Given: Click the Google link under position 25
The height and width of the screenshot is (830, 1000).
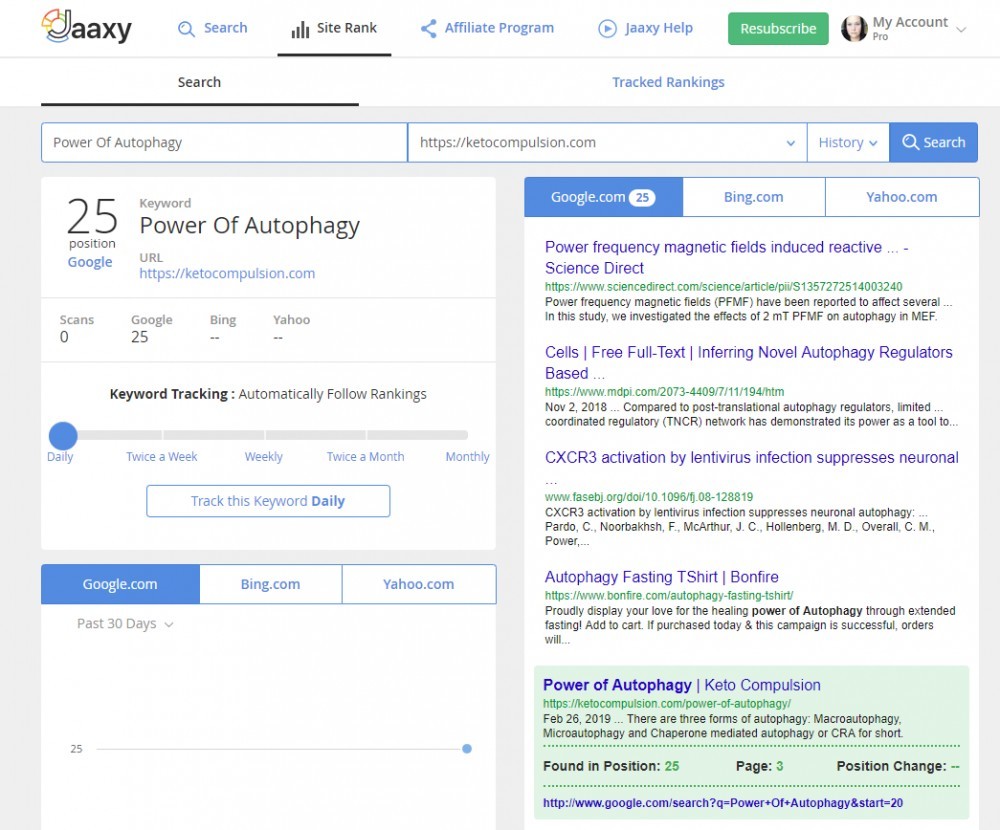Looking at the screenshot, I should [x=90, y=262].
